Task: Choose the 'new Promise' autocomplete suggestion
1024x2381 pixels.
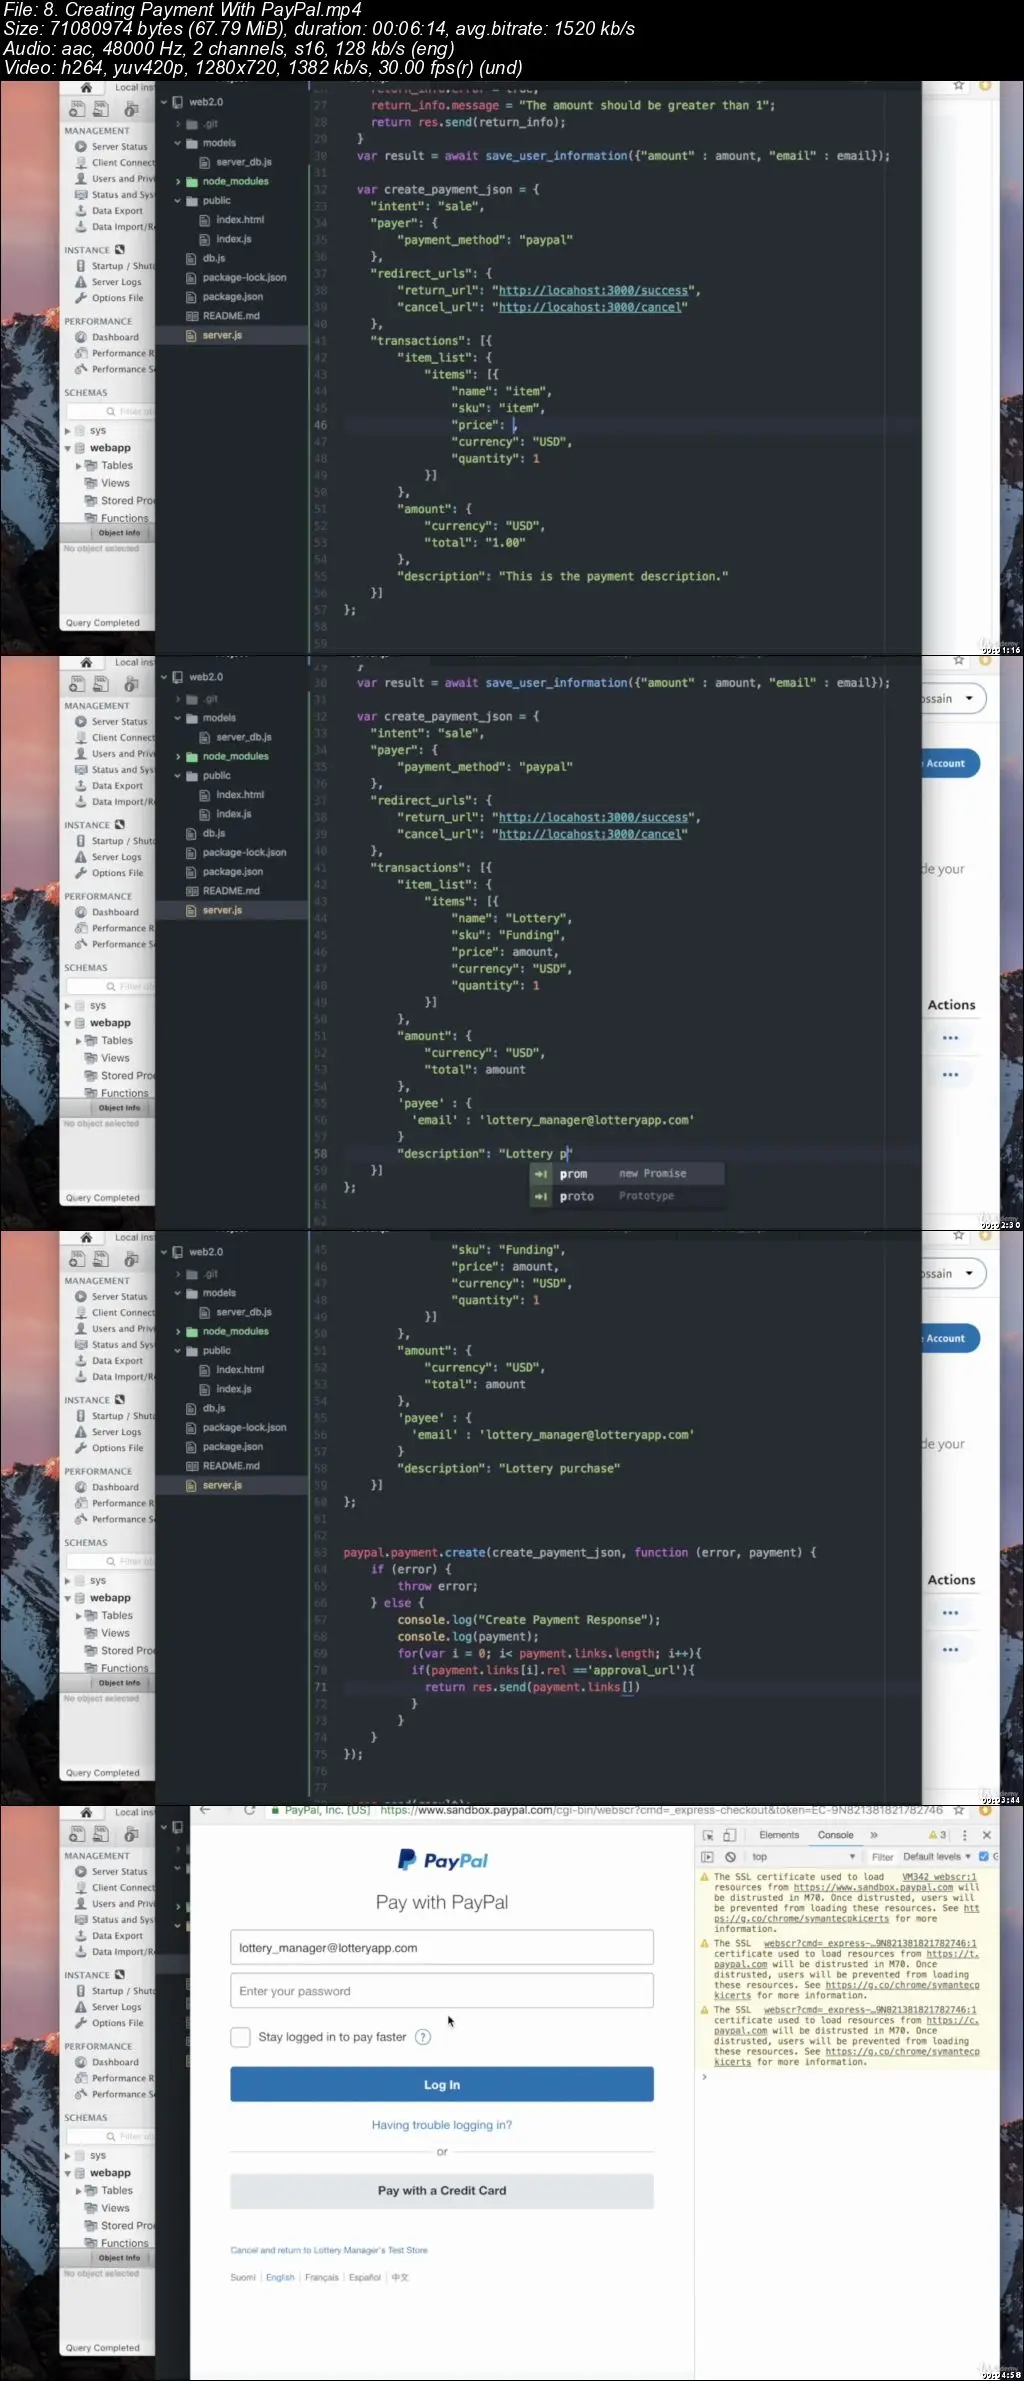Action: tap(627, 1174)
